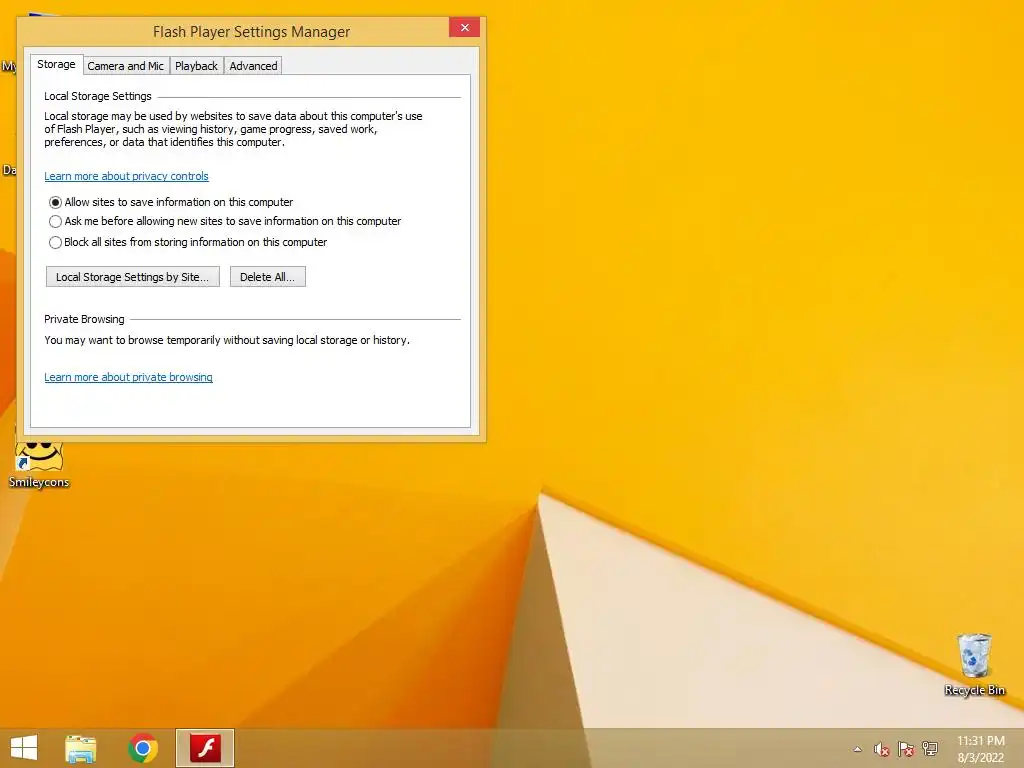
Task: Open Learn more about privacy controls link
Action: (126, 176)
